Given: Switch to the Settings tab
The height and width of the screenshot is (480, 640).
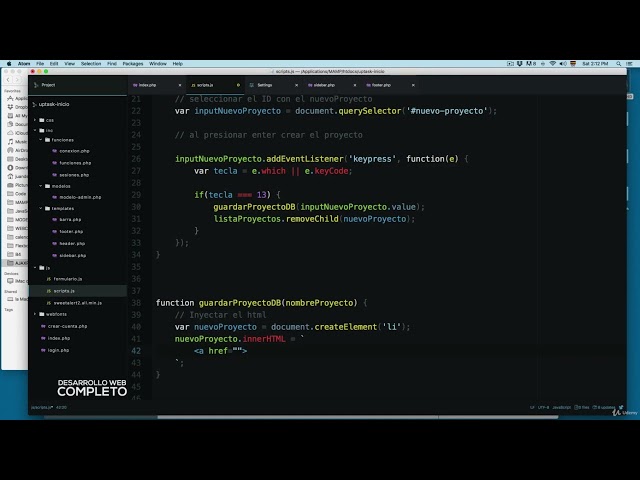Looking at the screenshot, I should click(273, 85).
